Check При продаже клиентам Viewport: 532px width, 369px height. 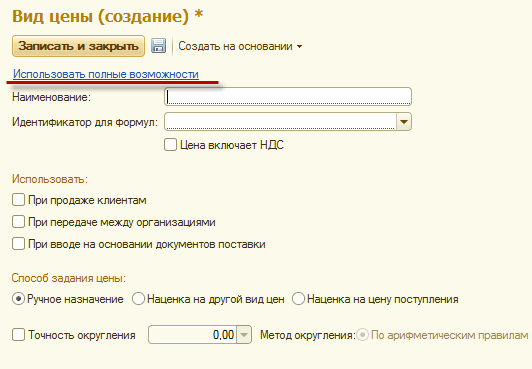click(x=18, y=200)
